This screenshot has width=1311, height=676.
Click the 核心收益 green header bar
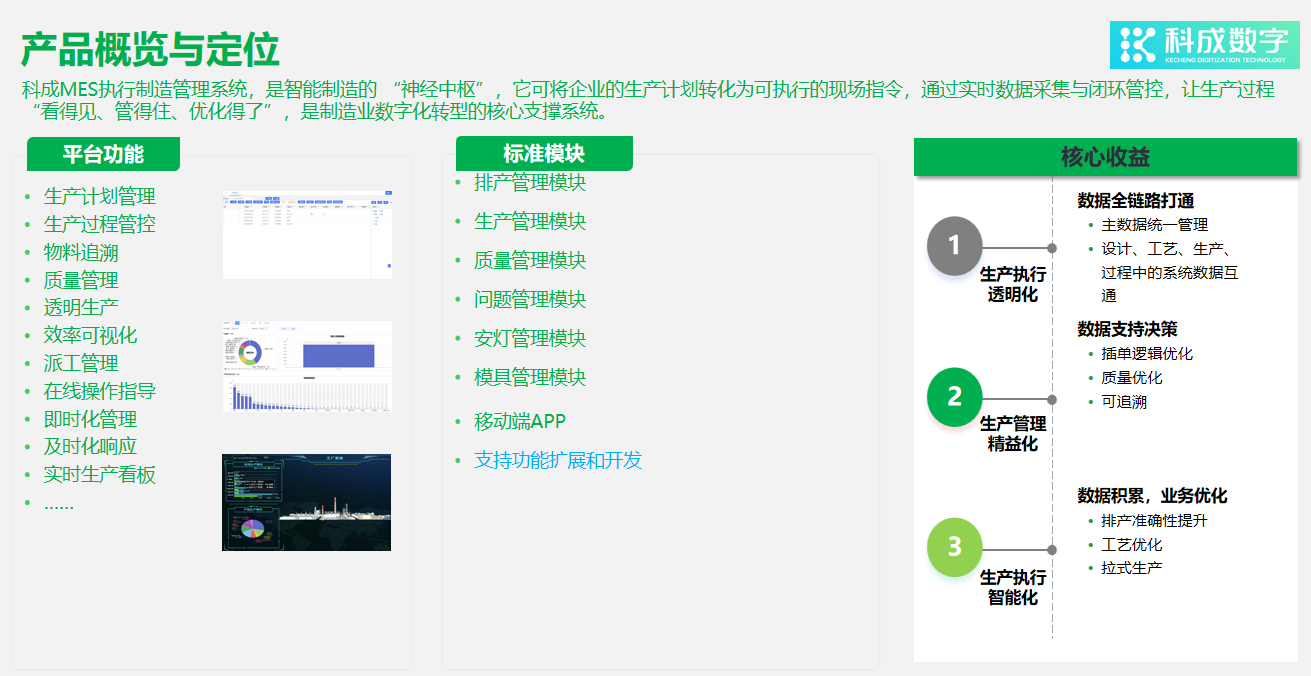tap(1105, 157)
